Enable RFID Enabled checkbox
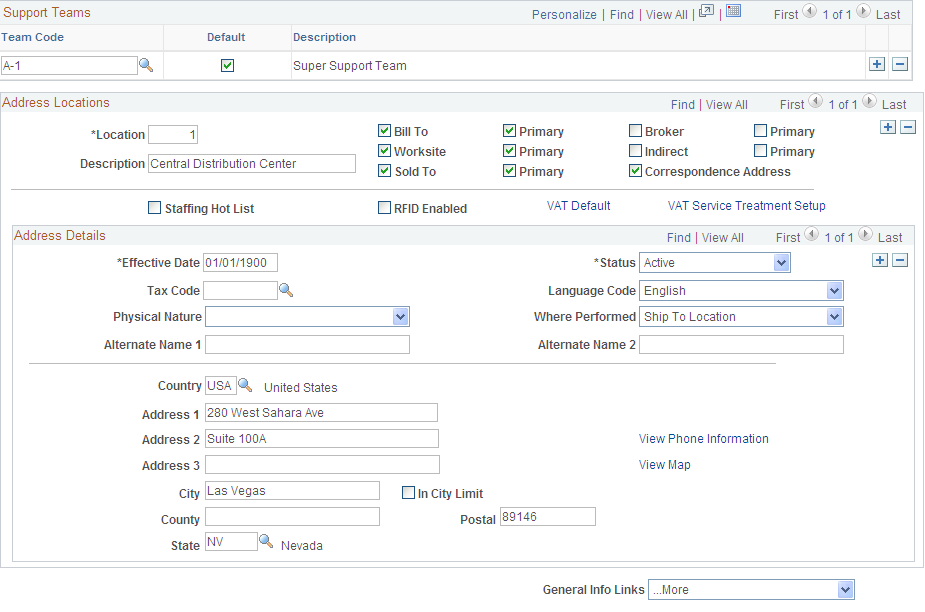 pyautogui.click(x=384, y=208)
